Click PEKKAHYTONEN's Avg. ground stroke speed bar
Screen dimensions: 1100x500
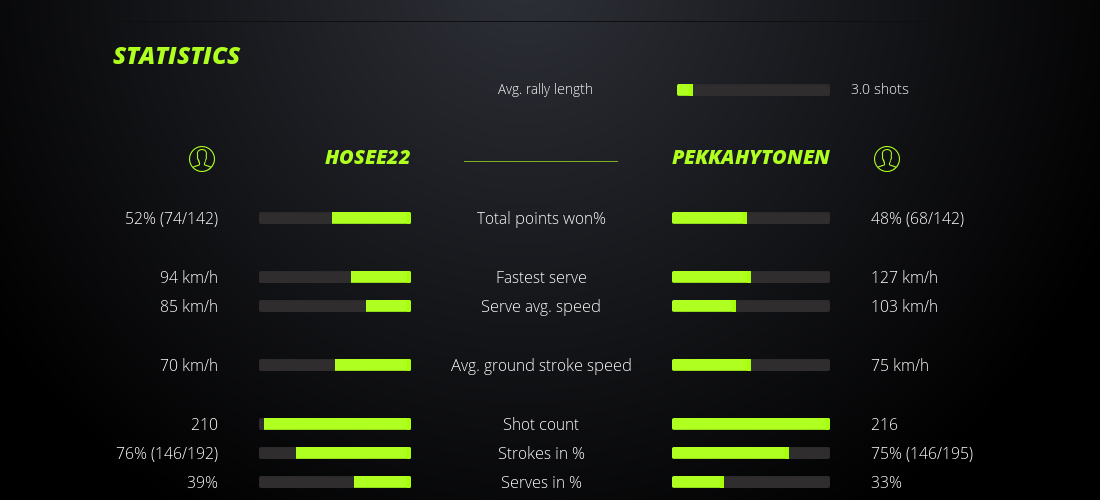pyautogui.click(x=751, y=365)
